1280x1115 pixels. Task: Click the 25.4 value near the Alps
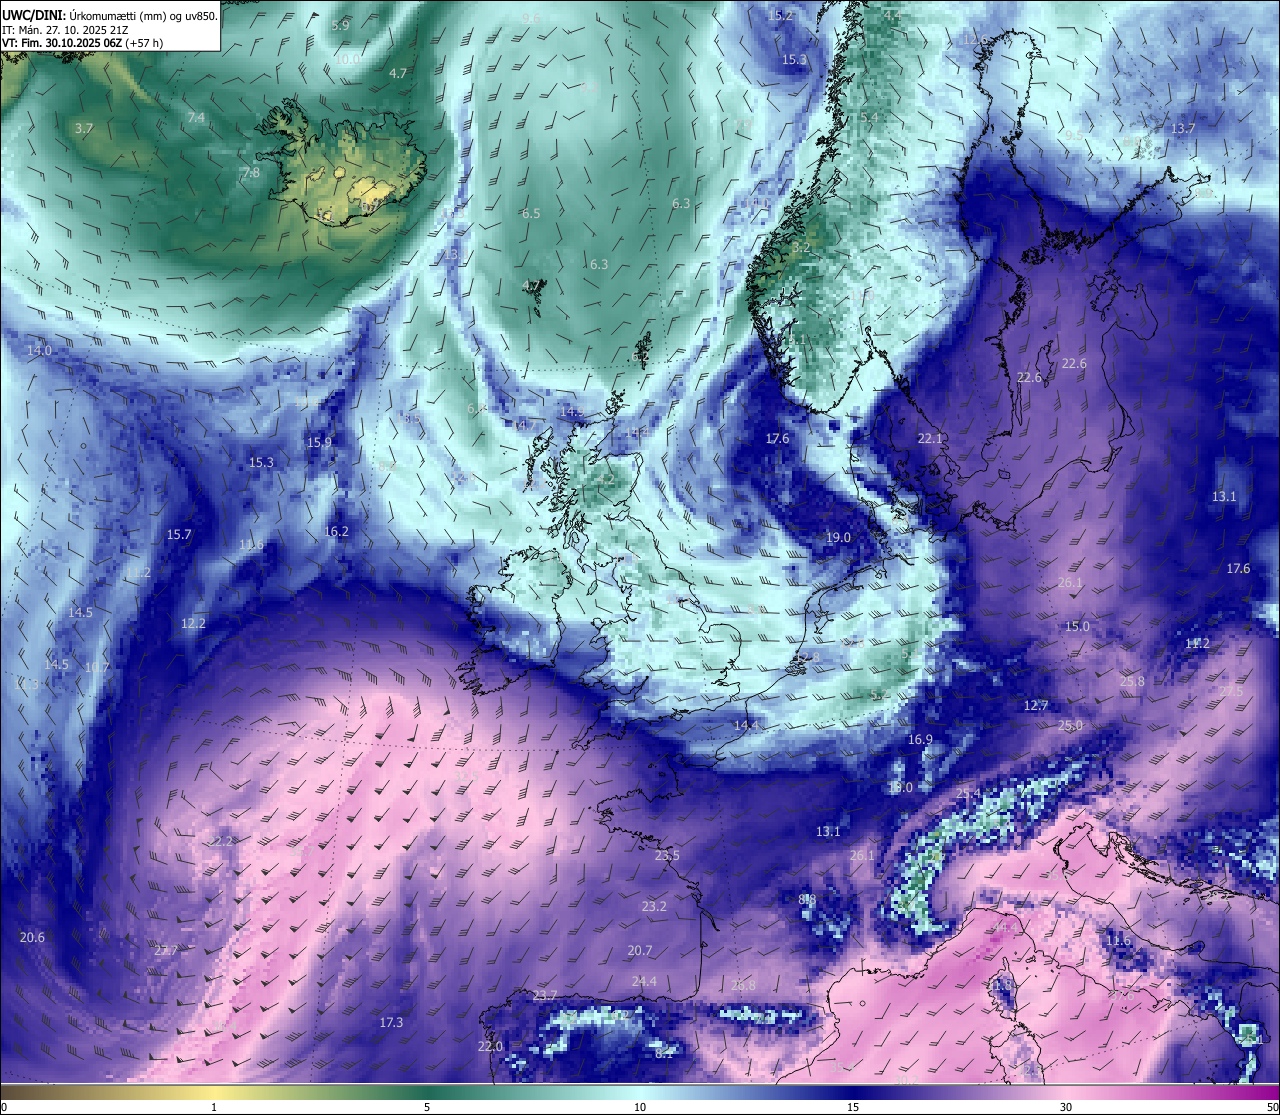click(968, 793)
